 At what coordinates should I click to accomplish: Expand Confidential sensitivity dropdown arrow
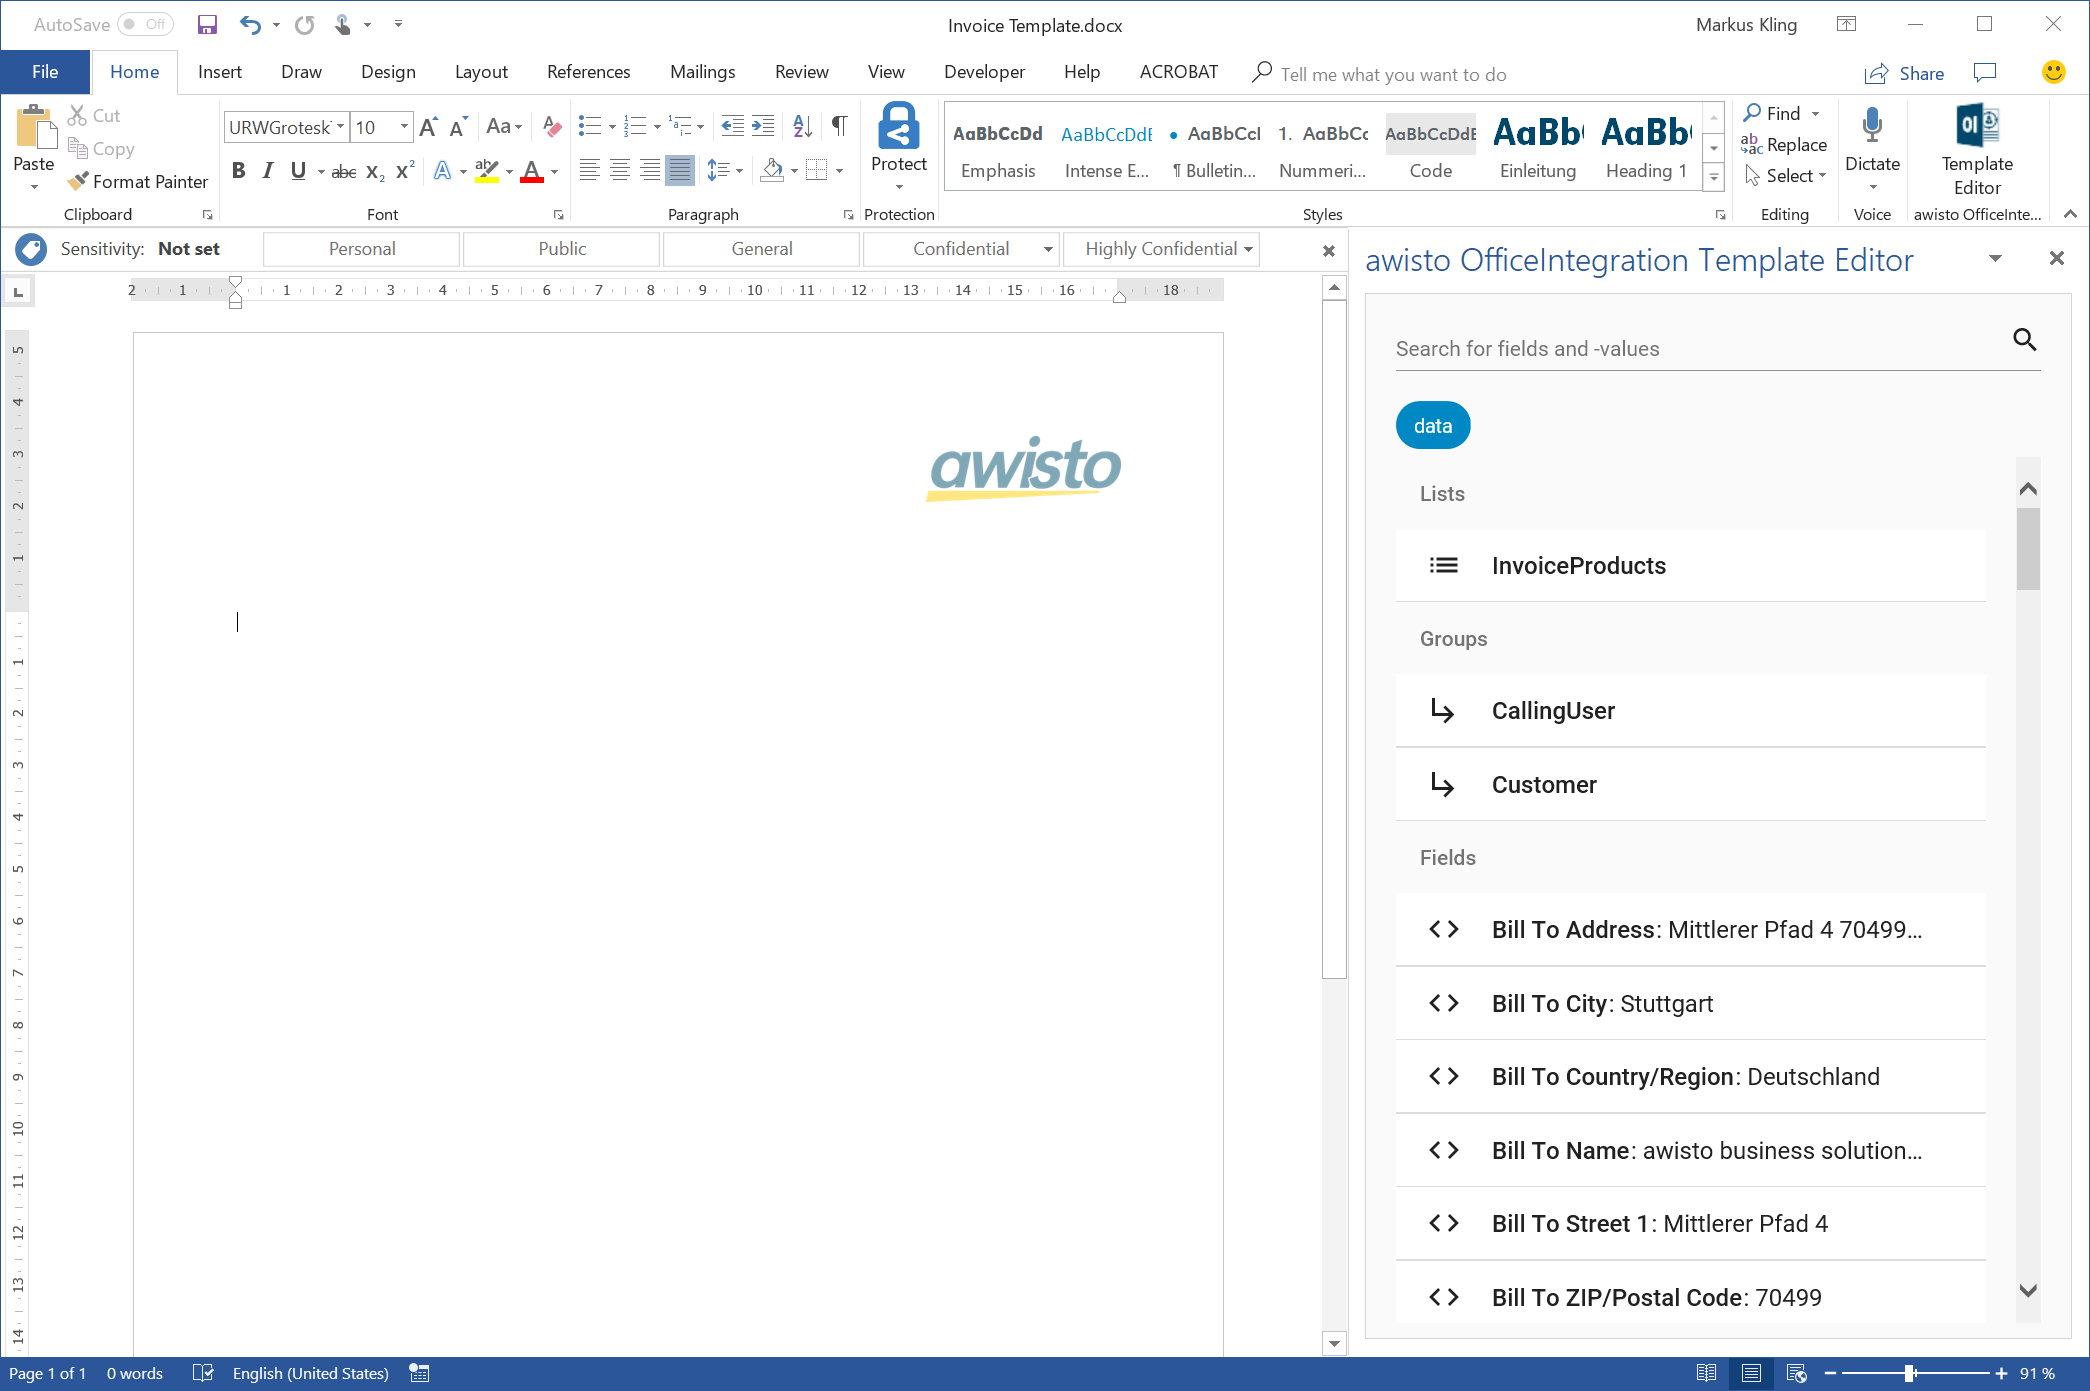click(1048, 249)
